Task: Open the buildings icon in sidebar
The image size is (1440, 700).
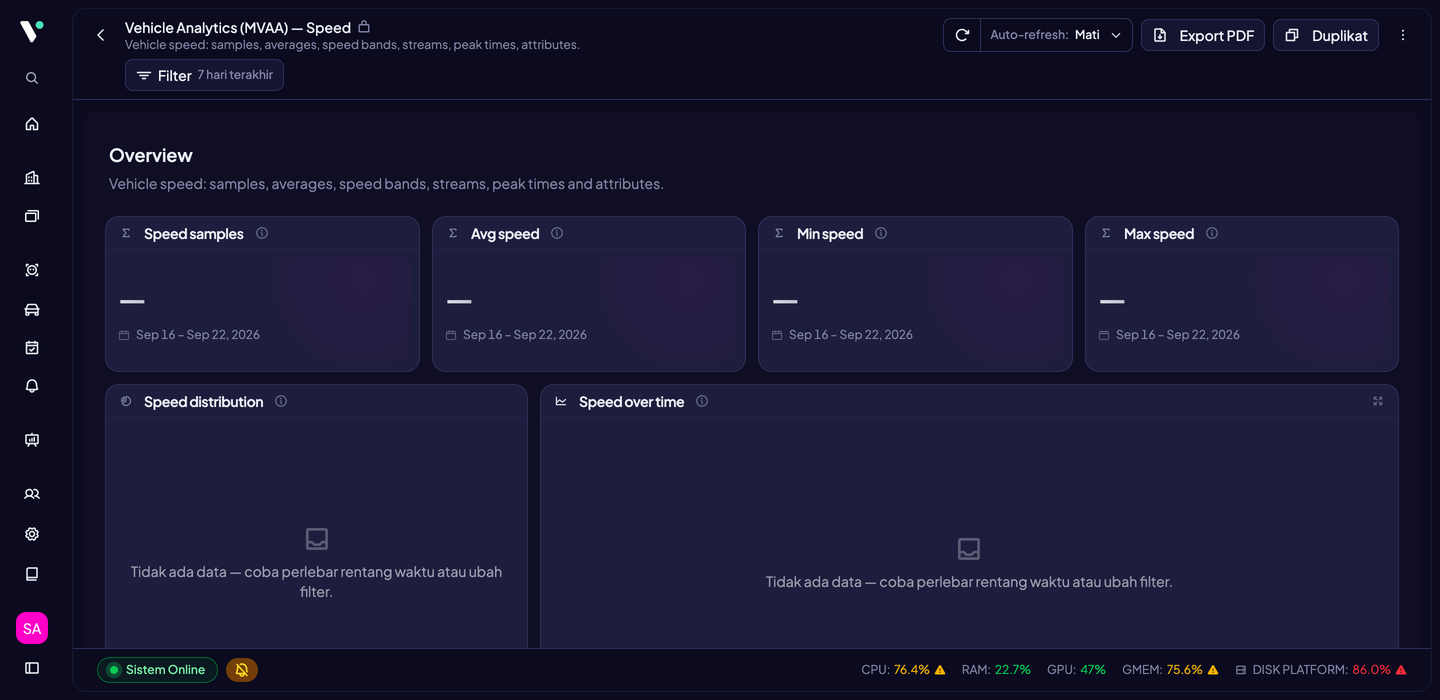Action: tap(32, 178)
